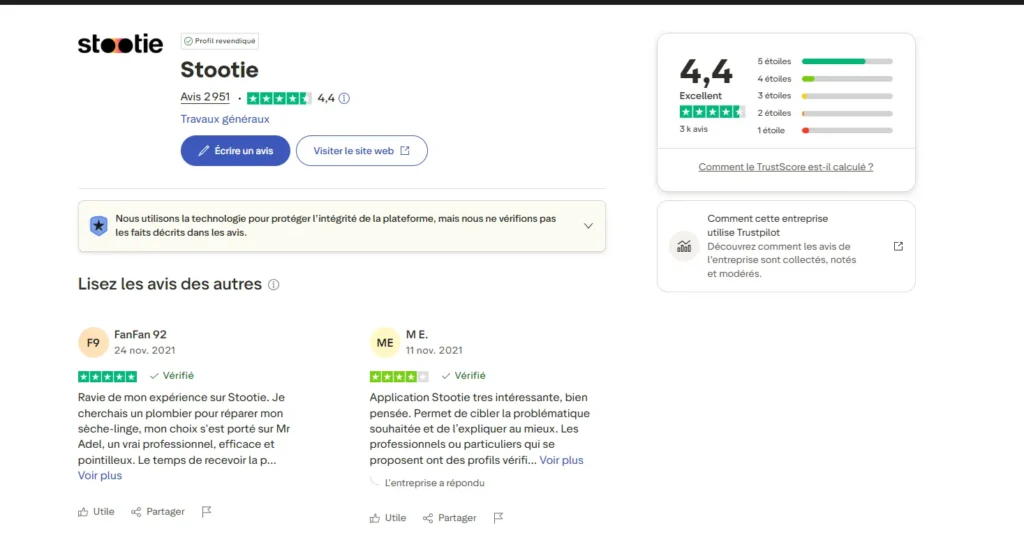This screenshot has width=1024, height=542.
Task: Click the Stootie logo
Action: coord(120,44)
